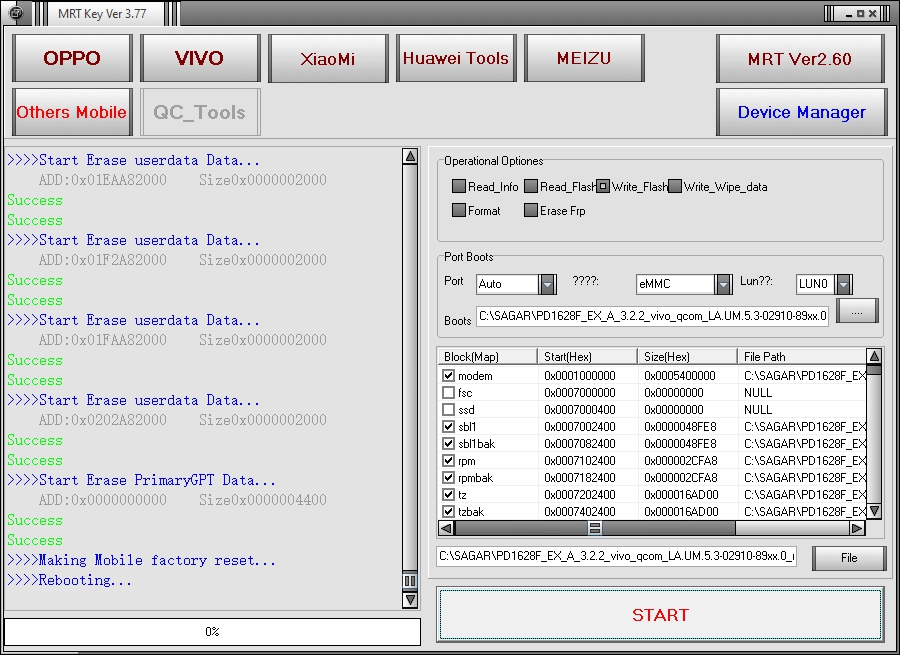900x655 pixels.
Task: Click the firmware file path field
Action: click(x=616, y=556)
